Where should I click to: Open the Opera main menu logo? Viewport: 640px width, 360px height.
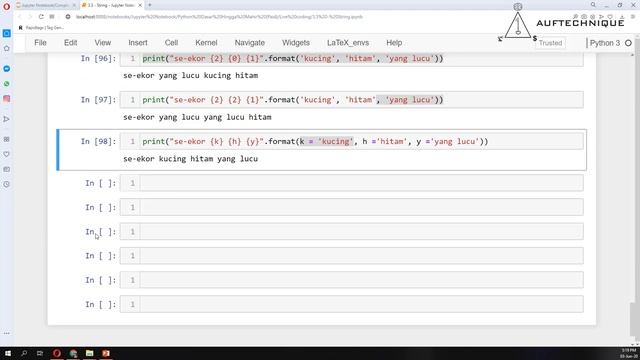click(x=7, y=6)
